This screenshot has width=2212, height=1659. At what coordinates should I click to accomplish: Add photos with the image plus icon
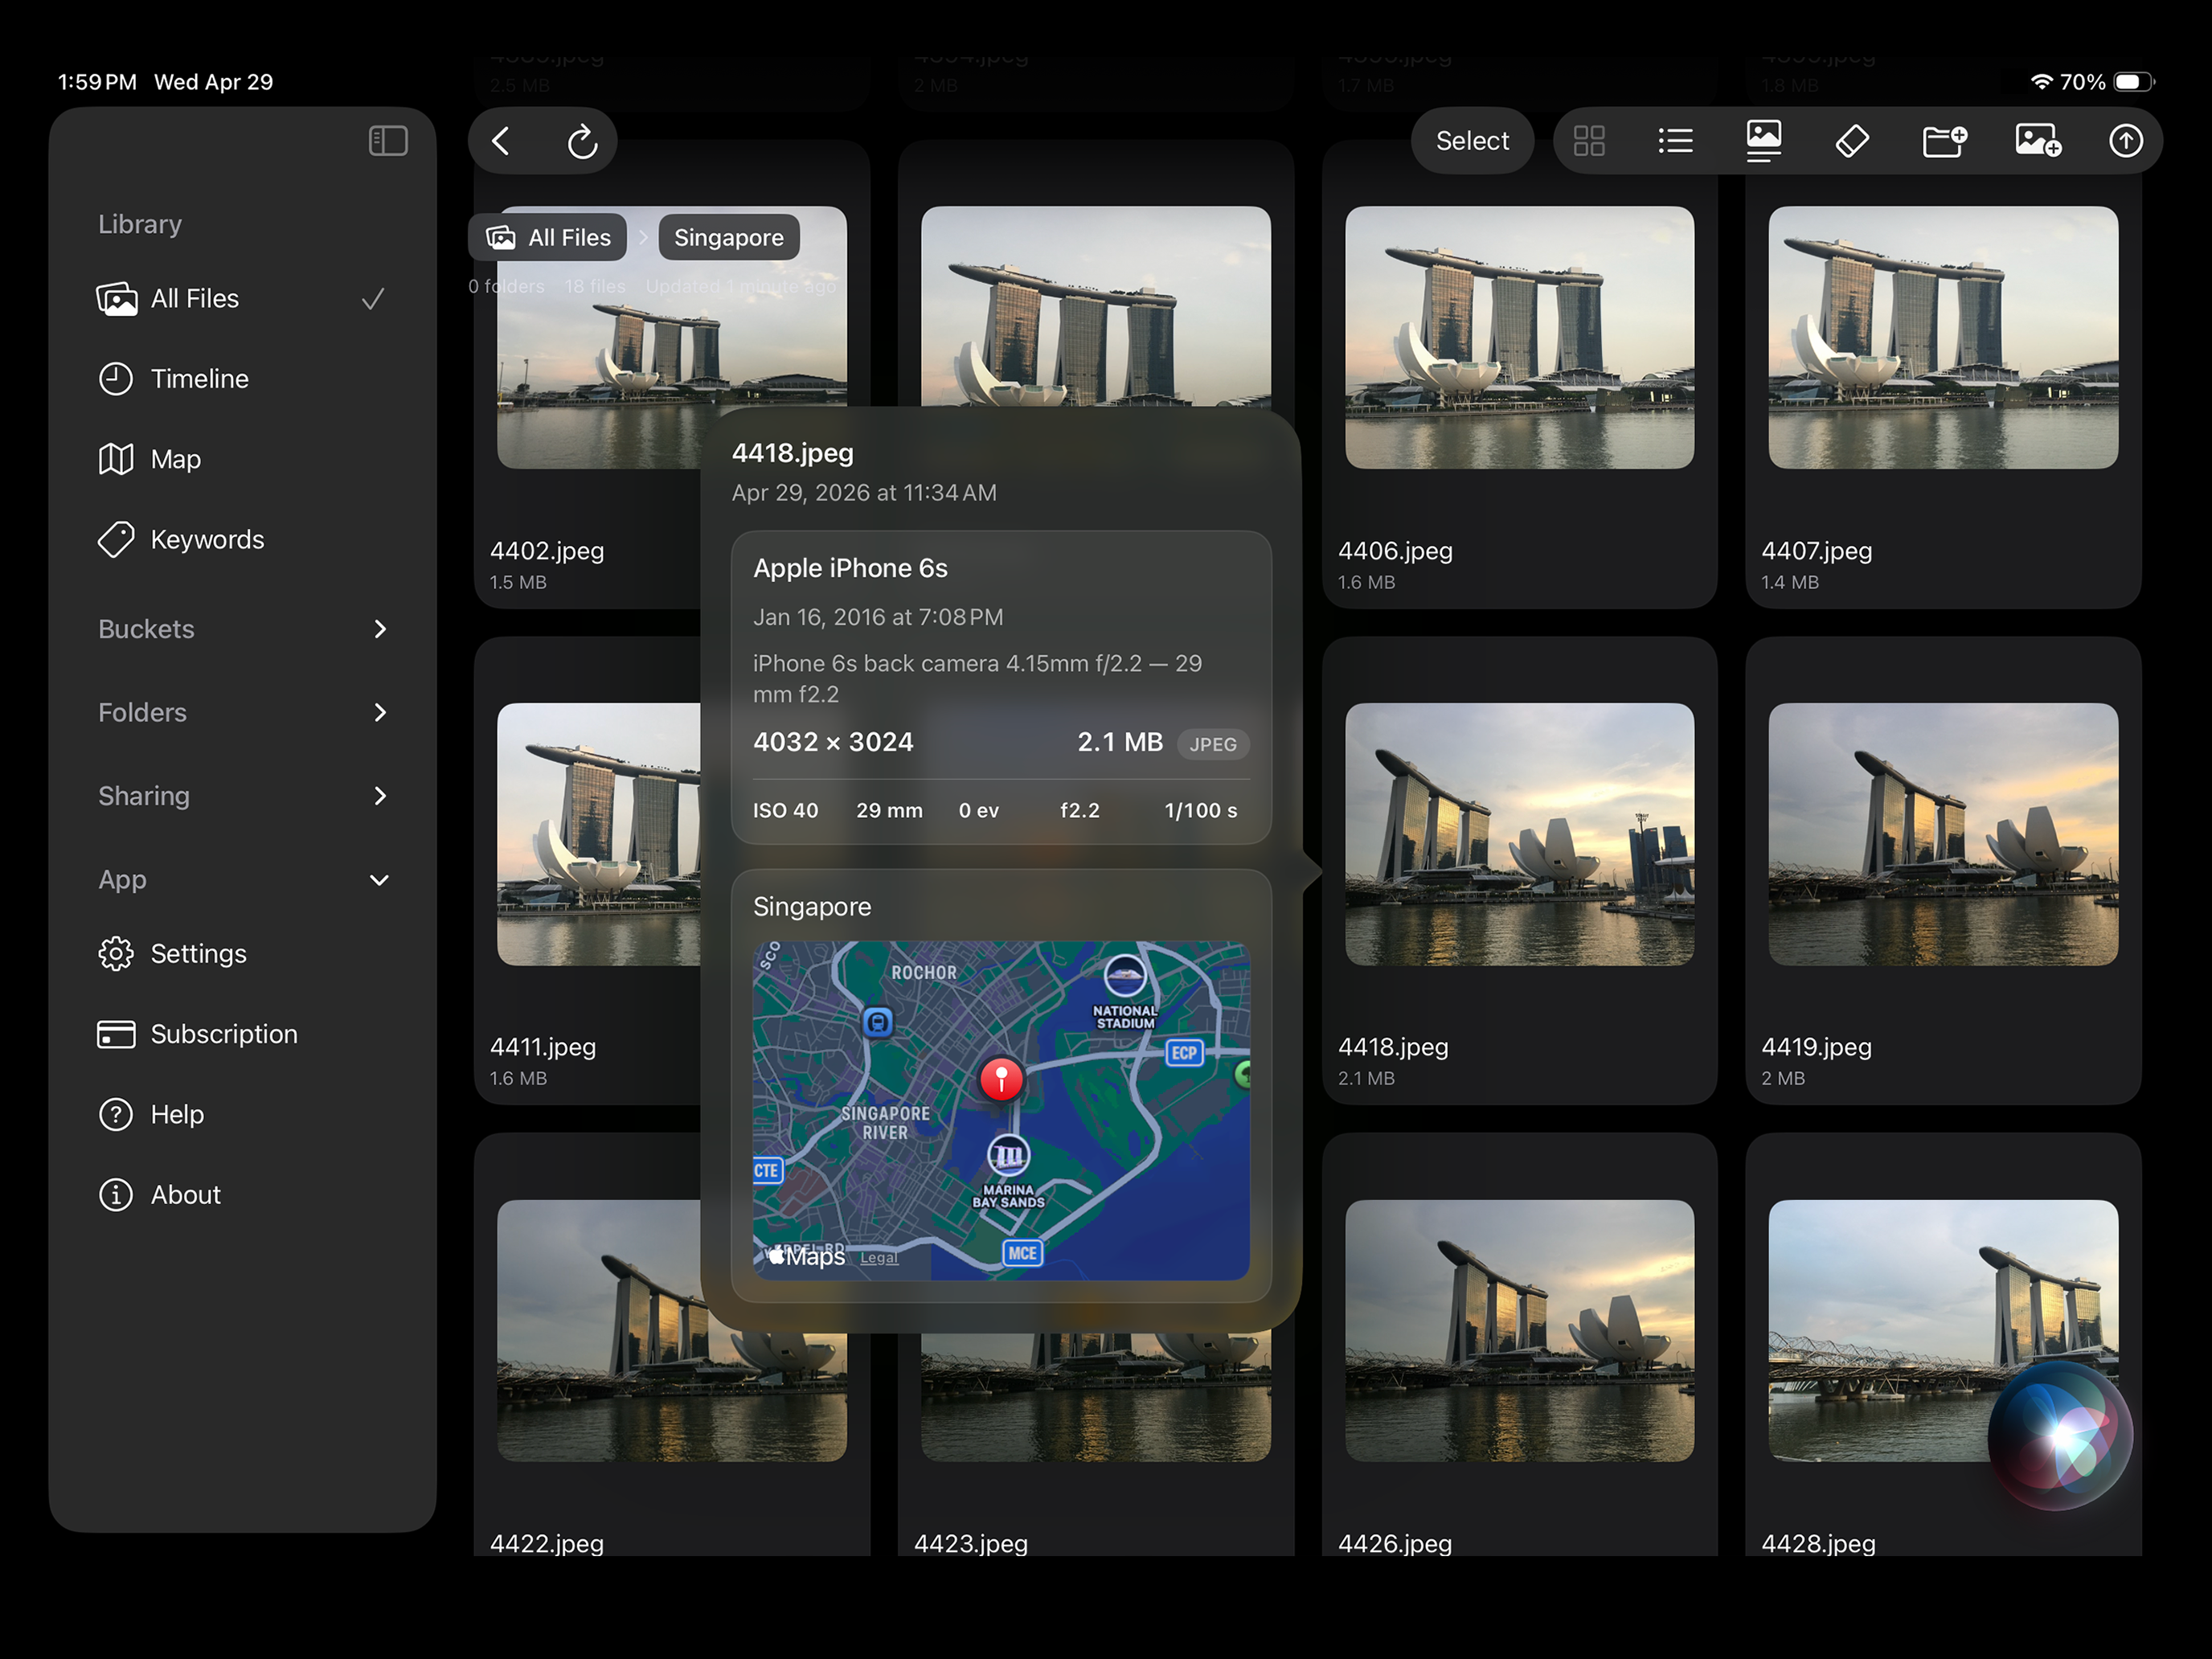[2038, 141]
